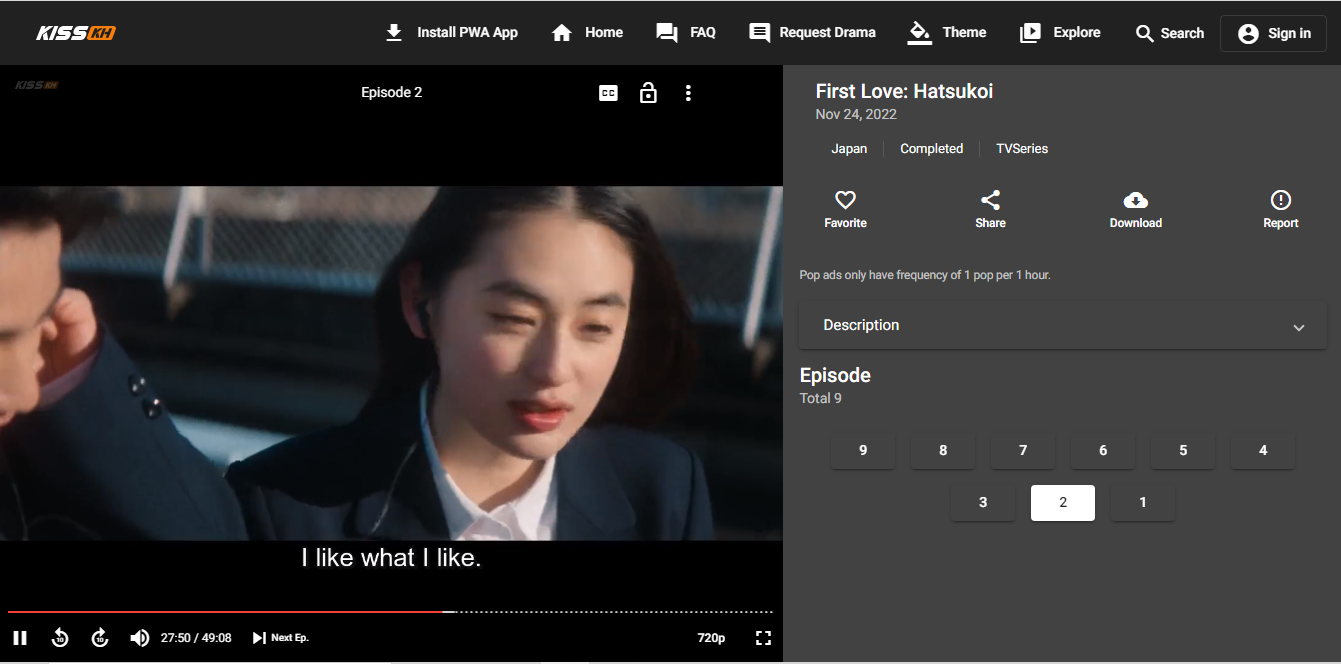
Task: Open Search
Action: pos(1169,33)
